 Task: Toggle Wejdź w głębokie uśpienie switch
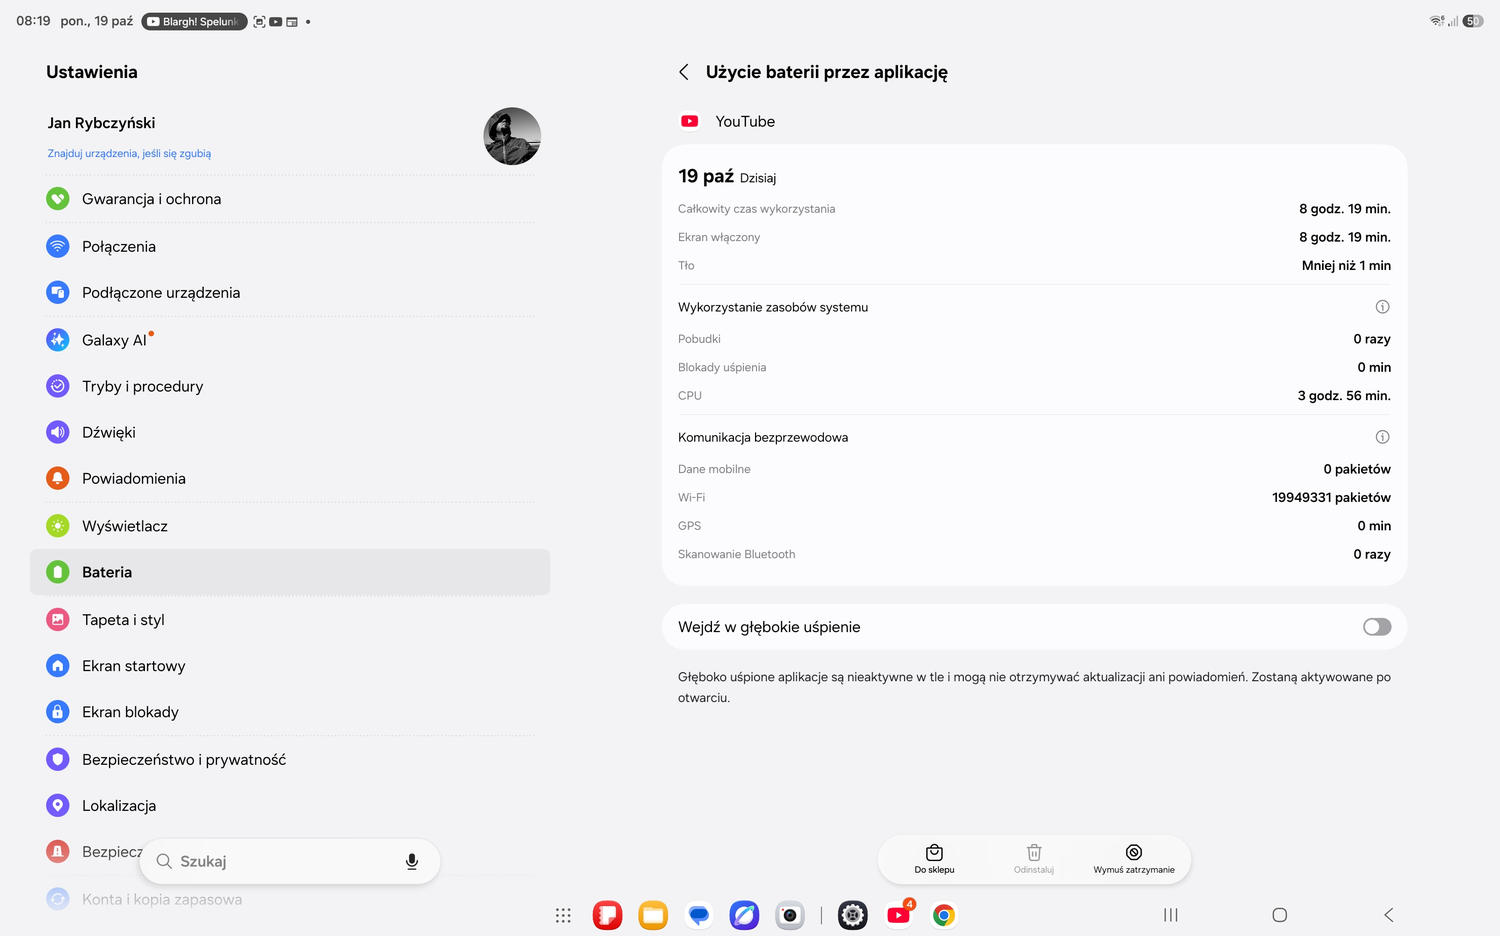pyautogui.click(x=1377, y=627)
